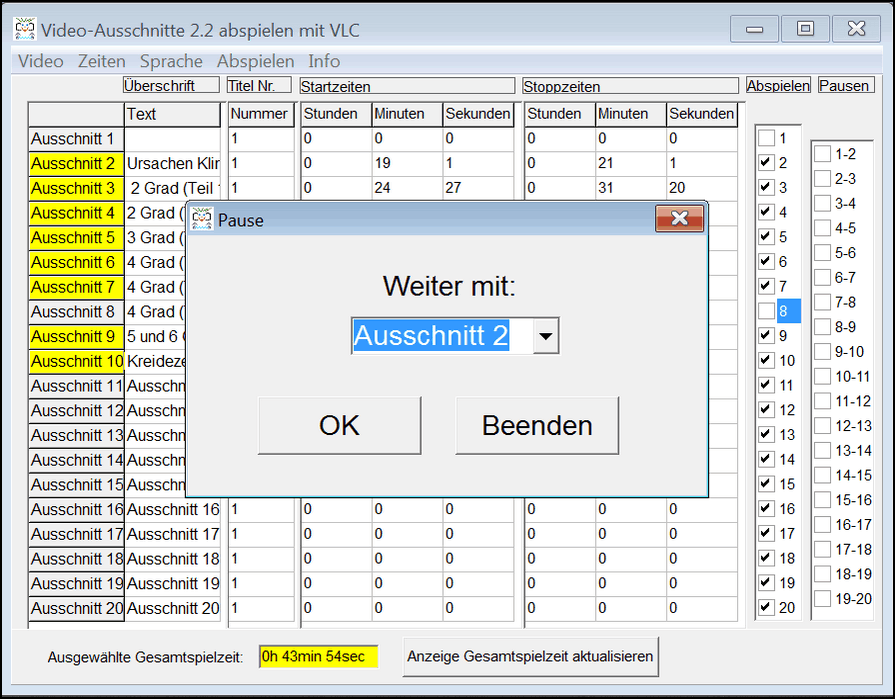Minimize the Video-Ausschnitte window

coord(755,29)
